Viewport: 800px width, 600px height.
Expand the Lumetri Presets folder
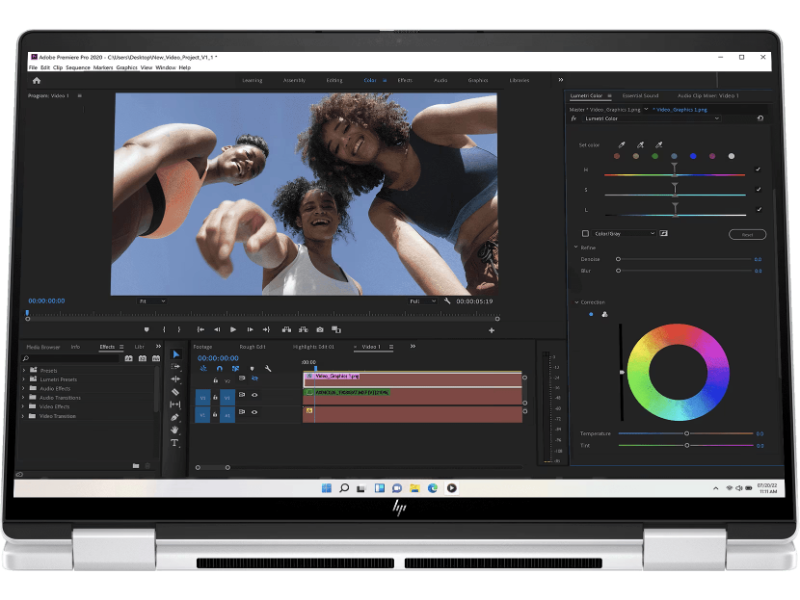click(24, 380)
